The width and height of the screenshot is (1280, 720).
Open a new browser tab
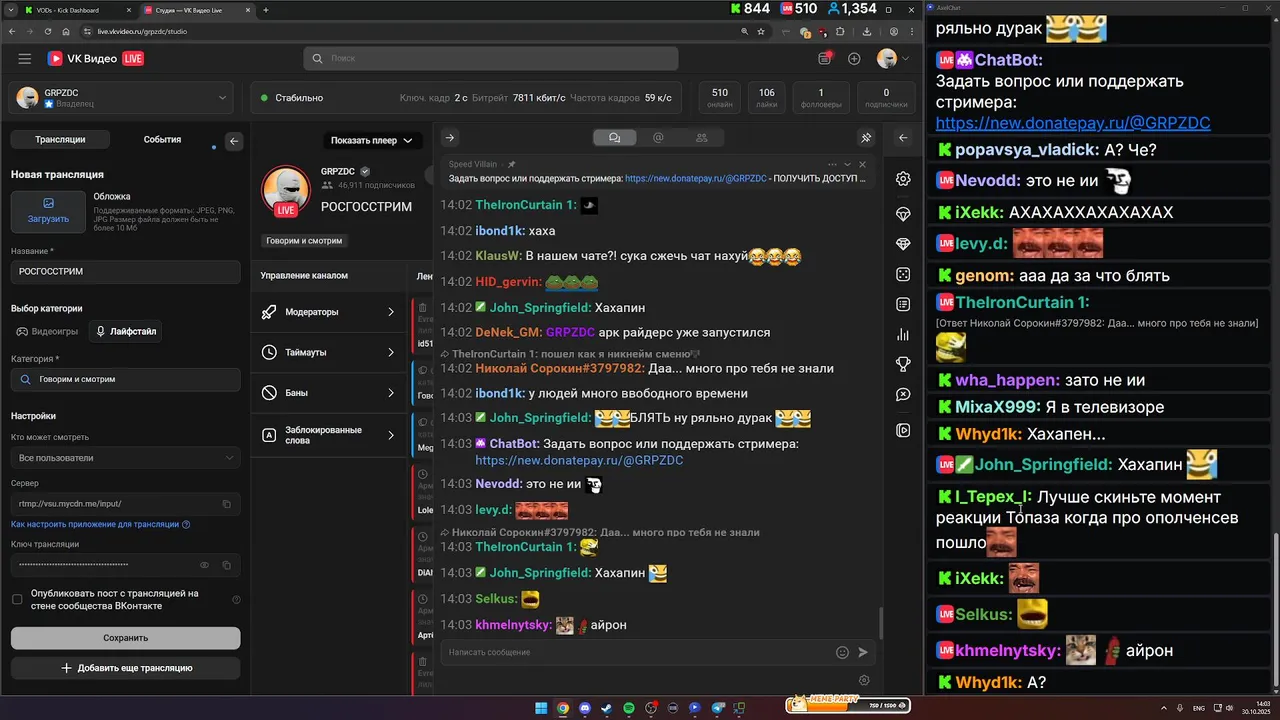pyautogui.click(x=265, y=10)
